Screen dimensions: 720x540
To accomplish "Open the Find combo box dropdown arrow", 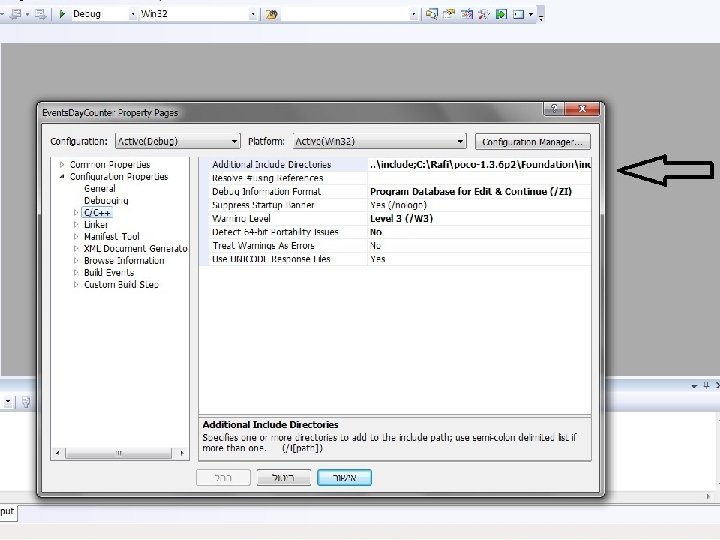I will [x=413, y=15].
